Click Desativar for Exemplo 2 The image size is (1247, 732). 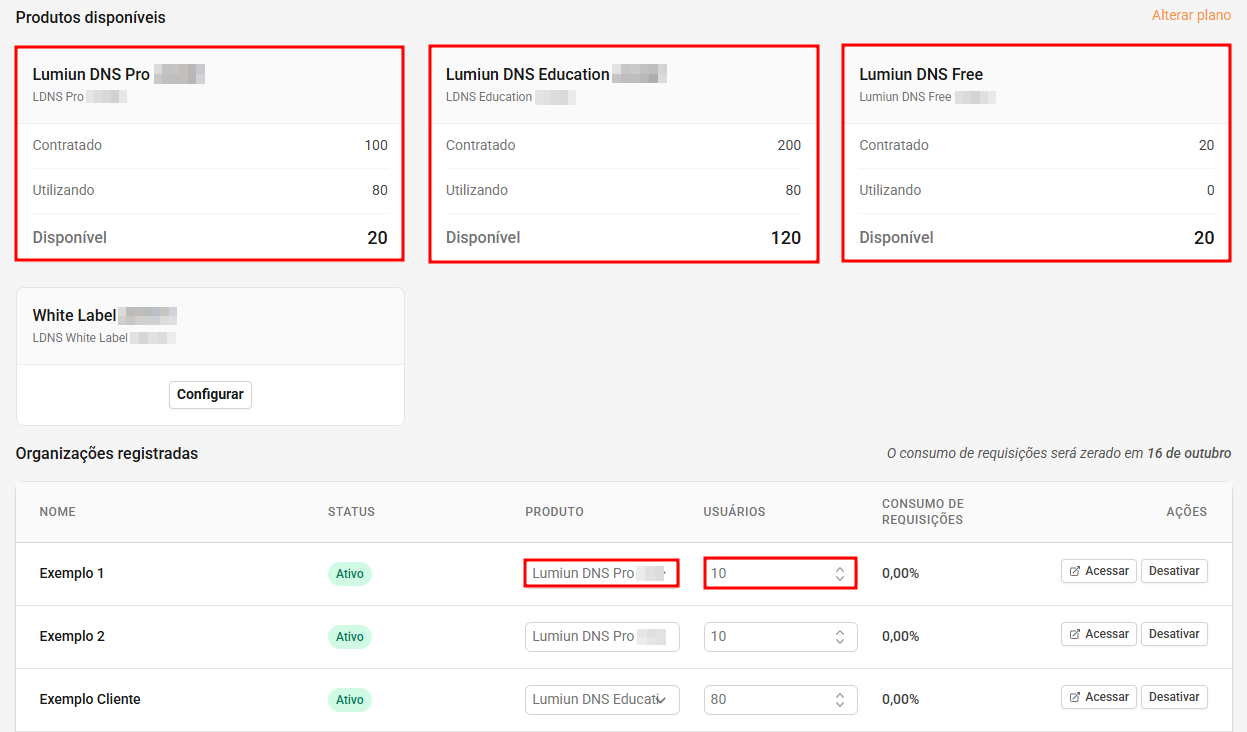coord(1174,634)
